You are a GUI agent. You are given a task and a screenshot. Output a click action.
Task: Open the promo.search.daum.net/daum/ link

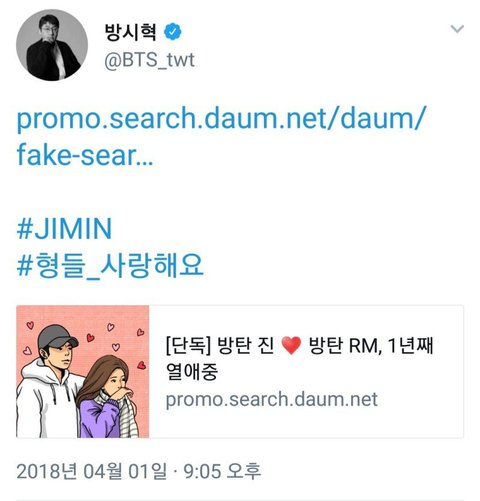pos(221,118)
